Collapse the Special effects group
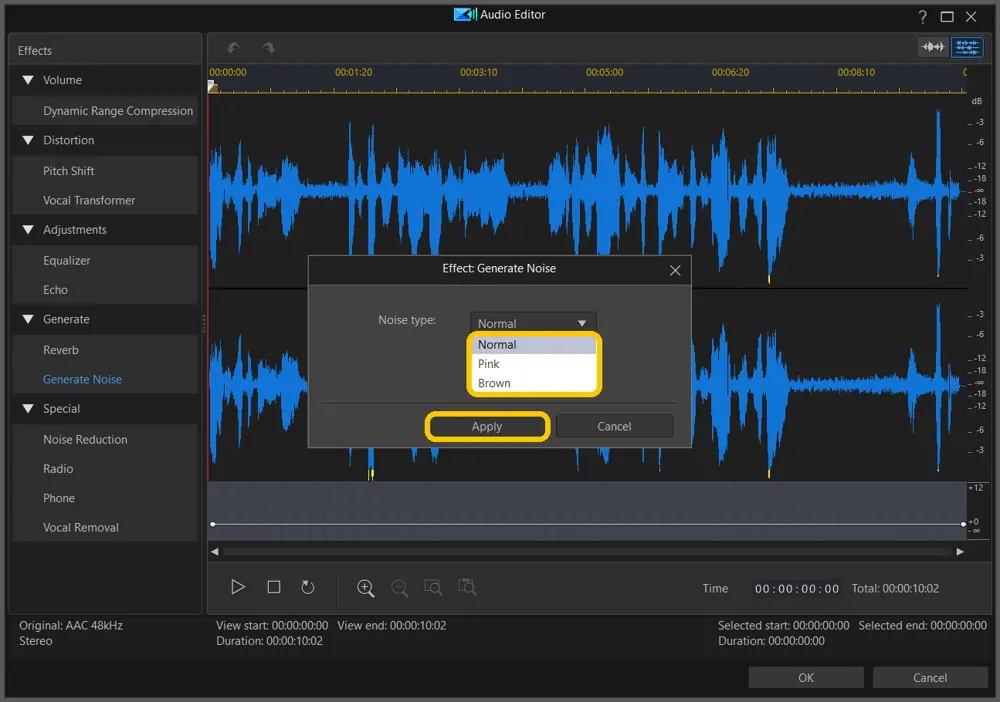Screen dimensions: 1000x702 click(28, 409)
